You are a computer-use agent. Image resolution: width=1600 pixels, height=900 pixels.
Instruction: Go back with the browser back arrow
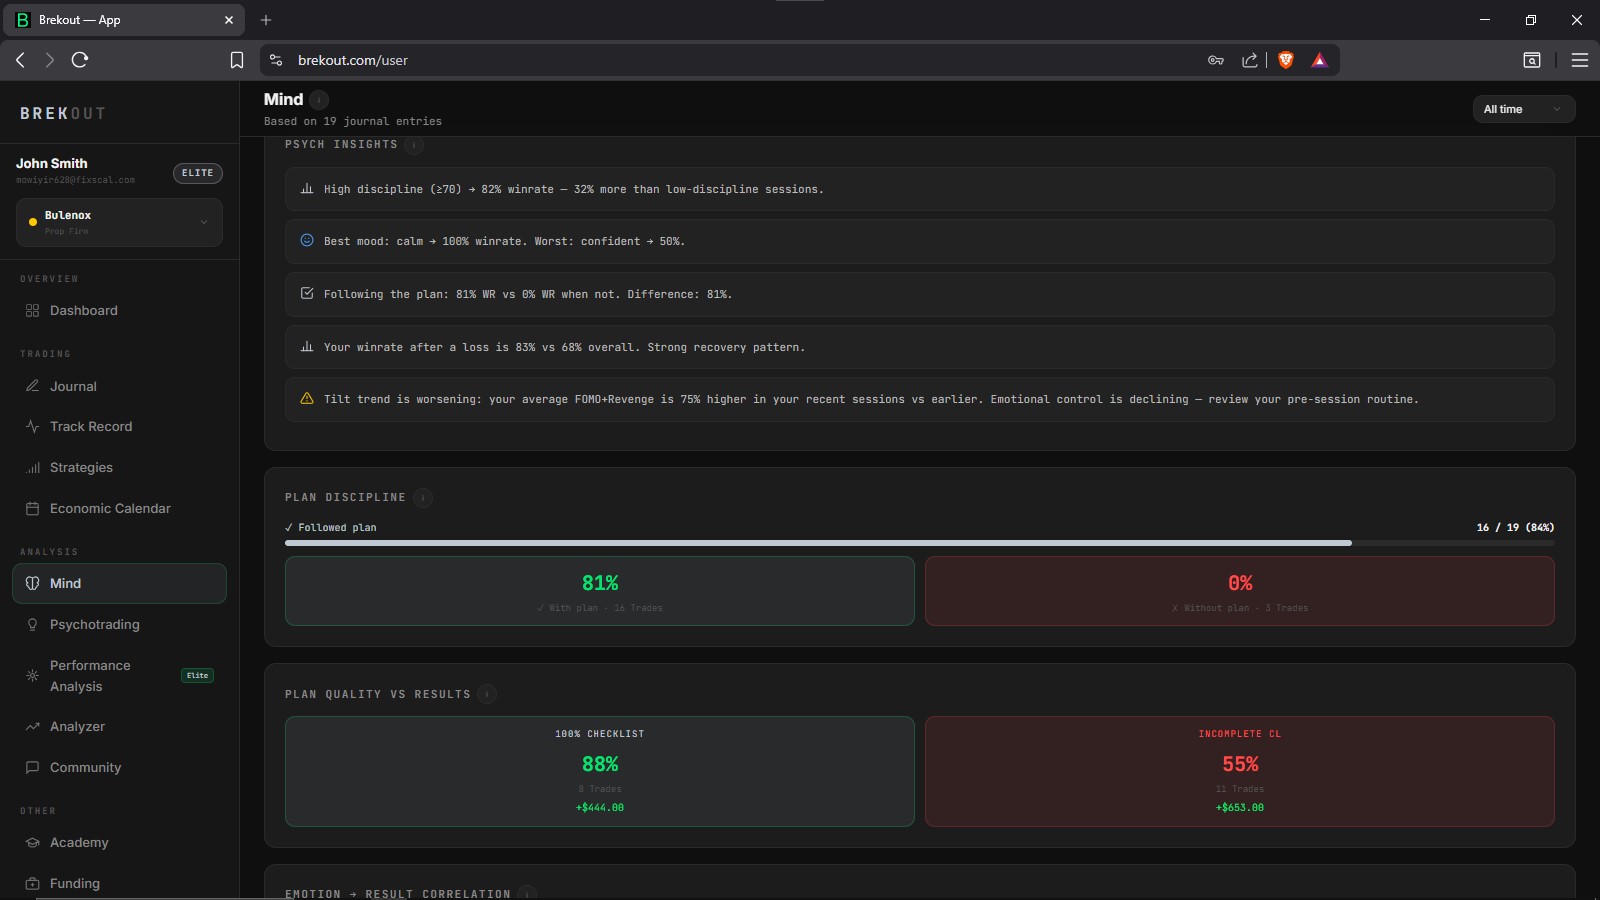(20, 60)
